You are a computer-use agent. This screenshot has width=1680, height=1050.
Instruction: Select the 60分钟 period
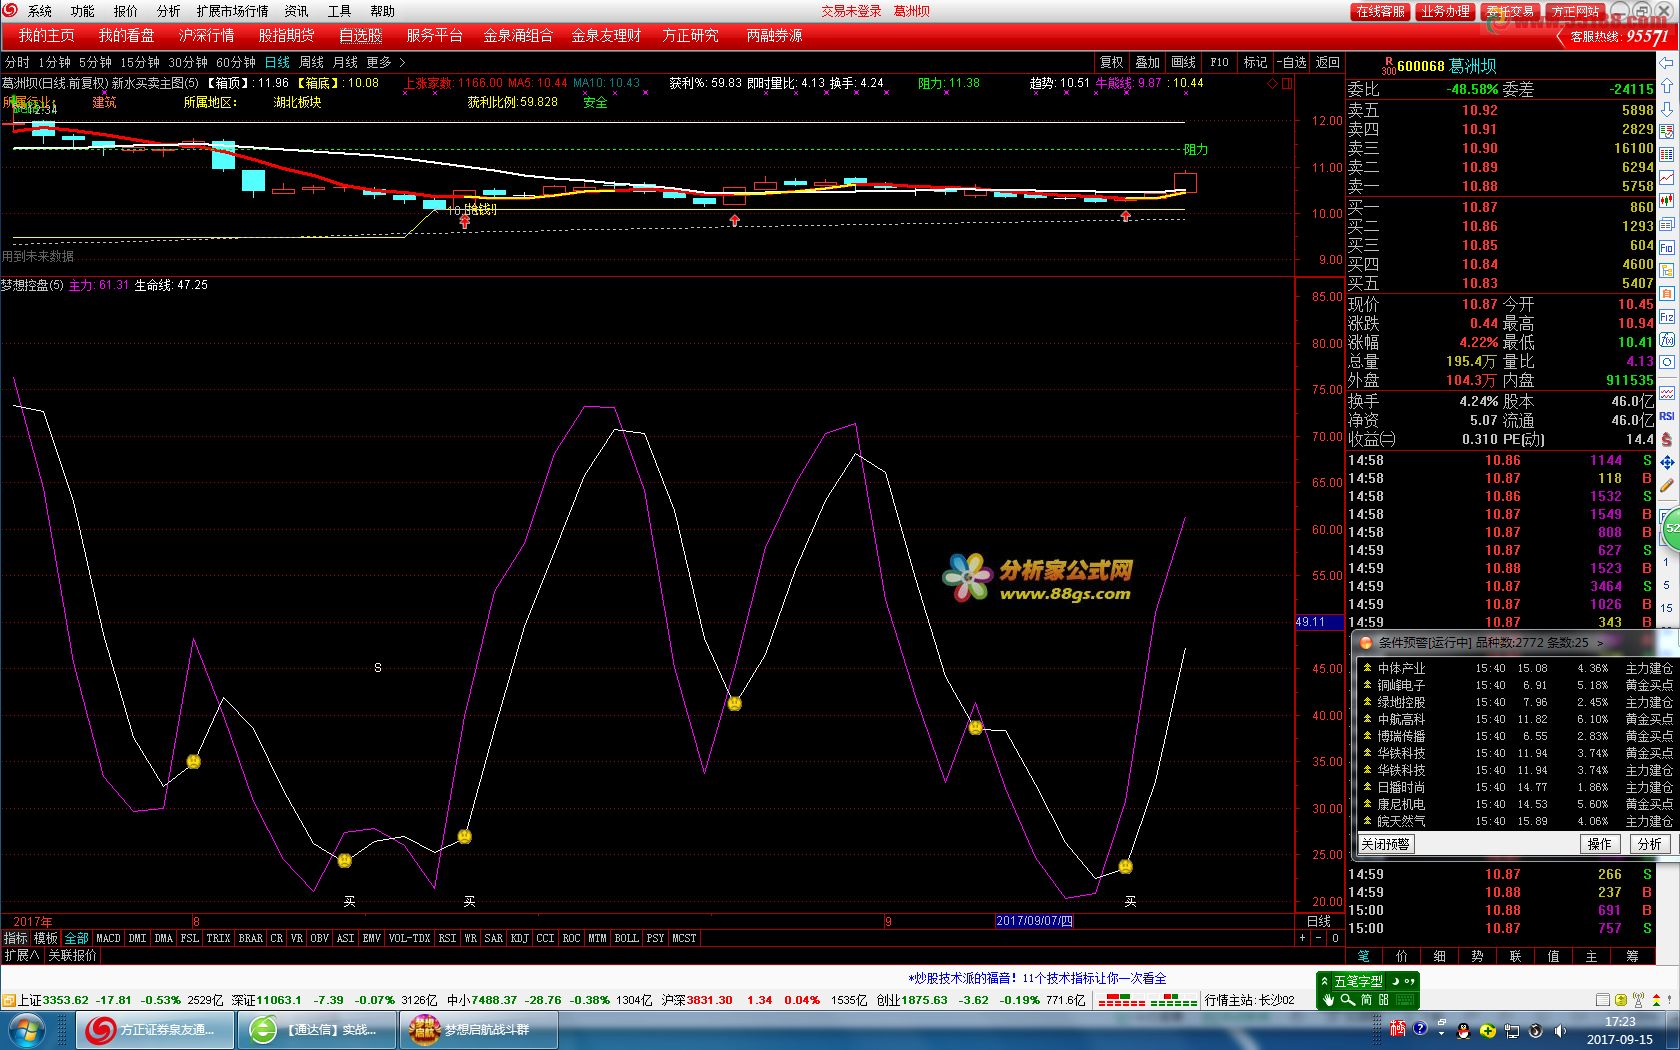click(236, 62)
